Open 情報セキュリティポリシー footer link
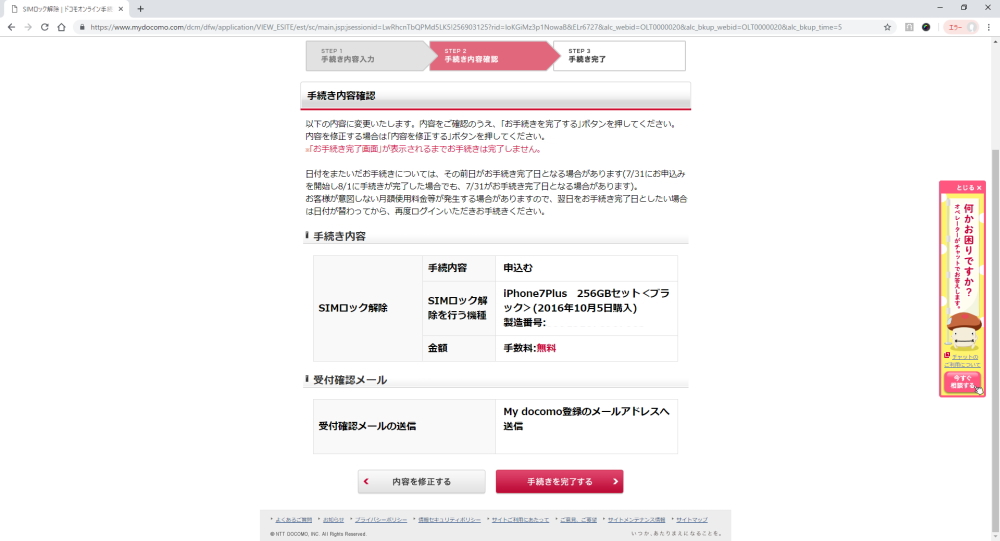1000x541 pixels. 449,520
